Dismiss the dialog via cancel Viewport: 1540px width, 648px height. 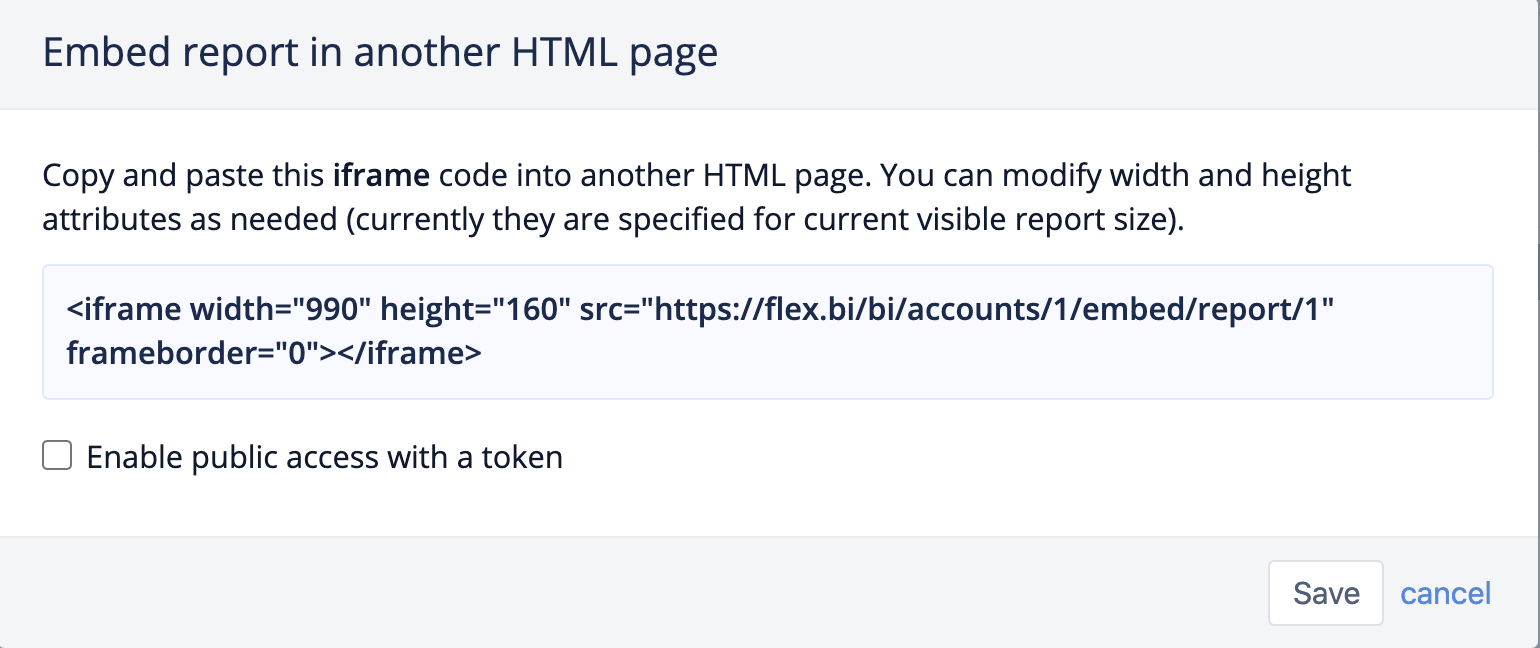(1445, 592)
